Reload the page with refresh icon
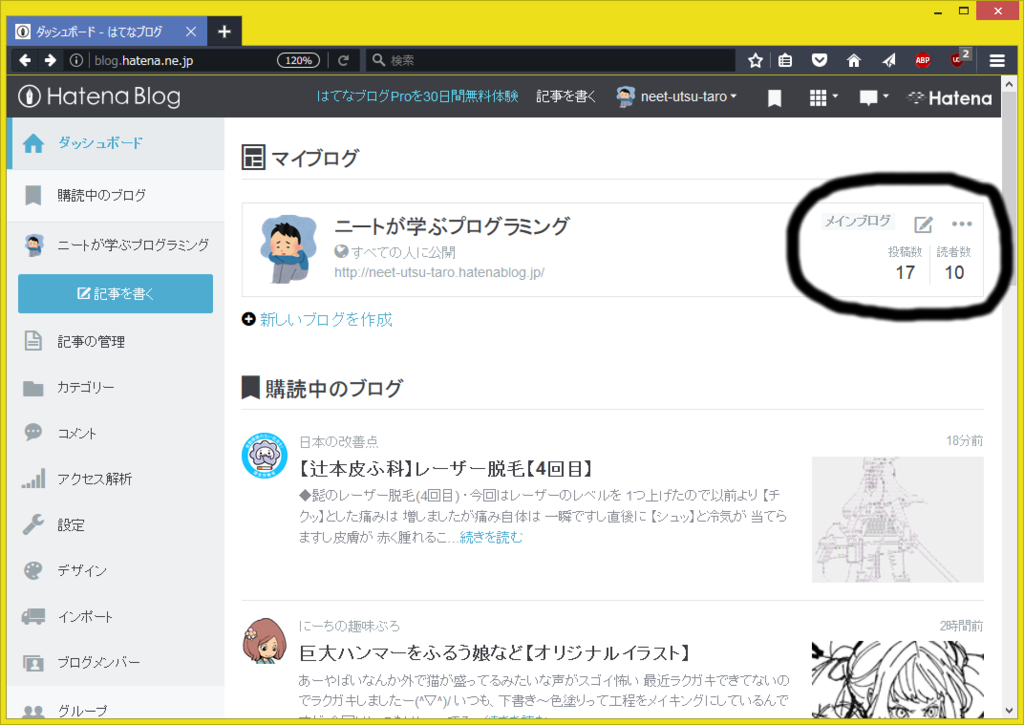The height and width of the screenshot is (725, 1024). click(x=343, y=61)
